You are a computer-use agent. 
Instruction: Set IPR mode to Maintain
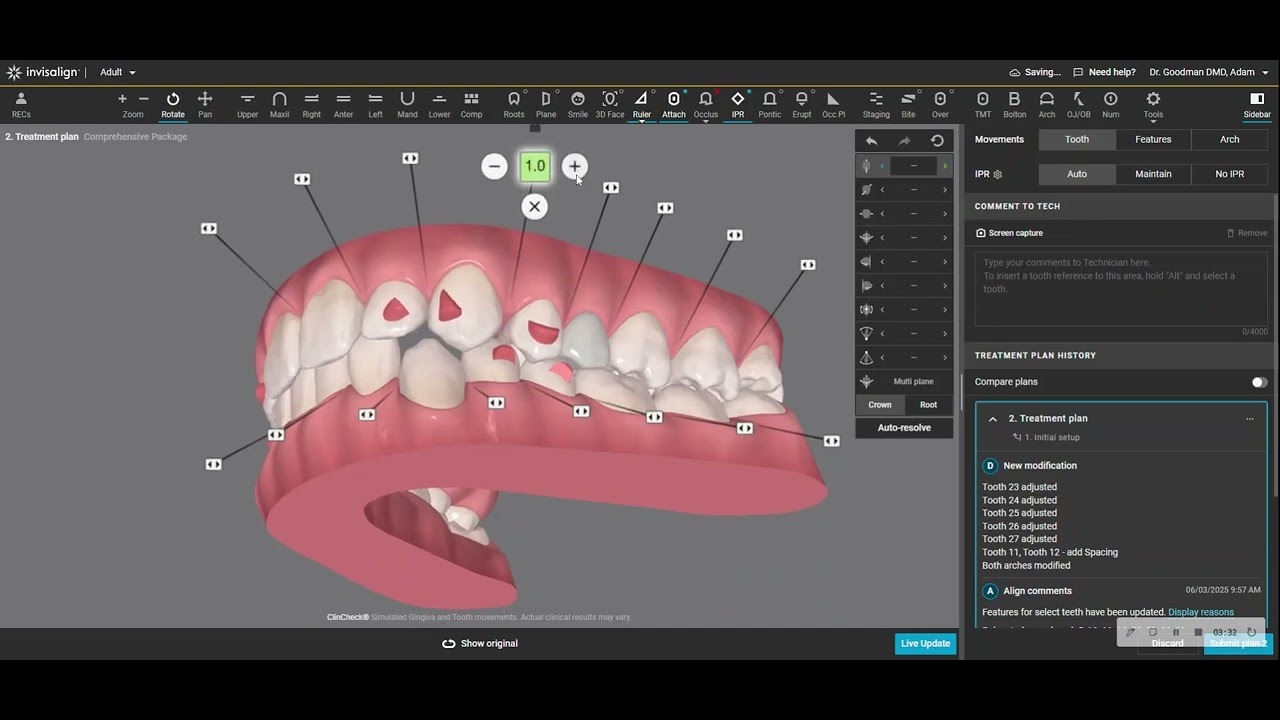pyautogui.click(x=1153, y=174)
